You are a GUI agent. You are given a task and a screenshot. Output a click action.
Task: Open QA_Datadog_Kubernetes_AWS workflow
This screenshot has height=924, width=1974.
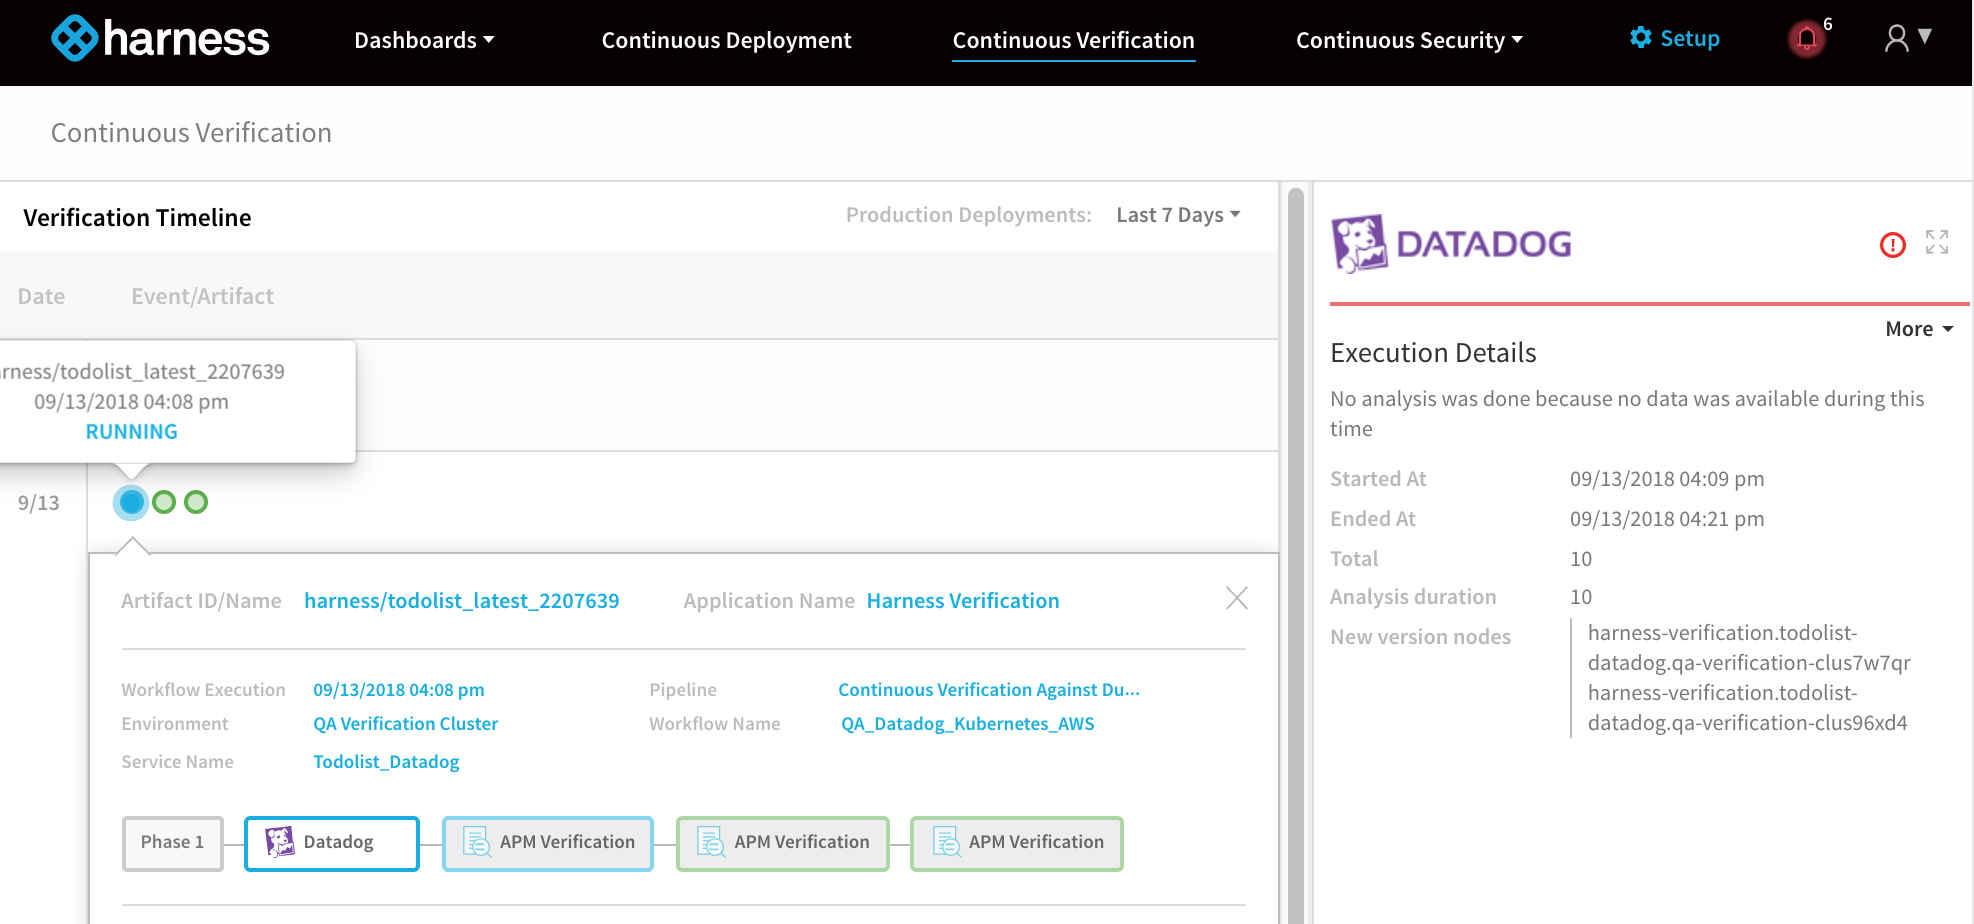click(x=967, y=724)
